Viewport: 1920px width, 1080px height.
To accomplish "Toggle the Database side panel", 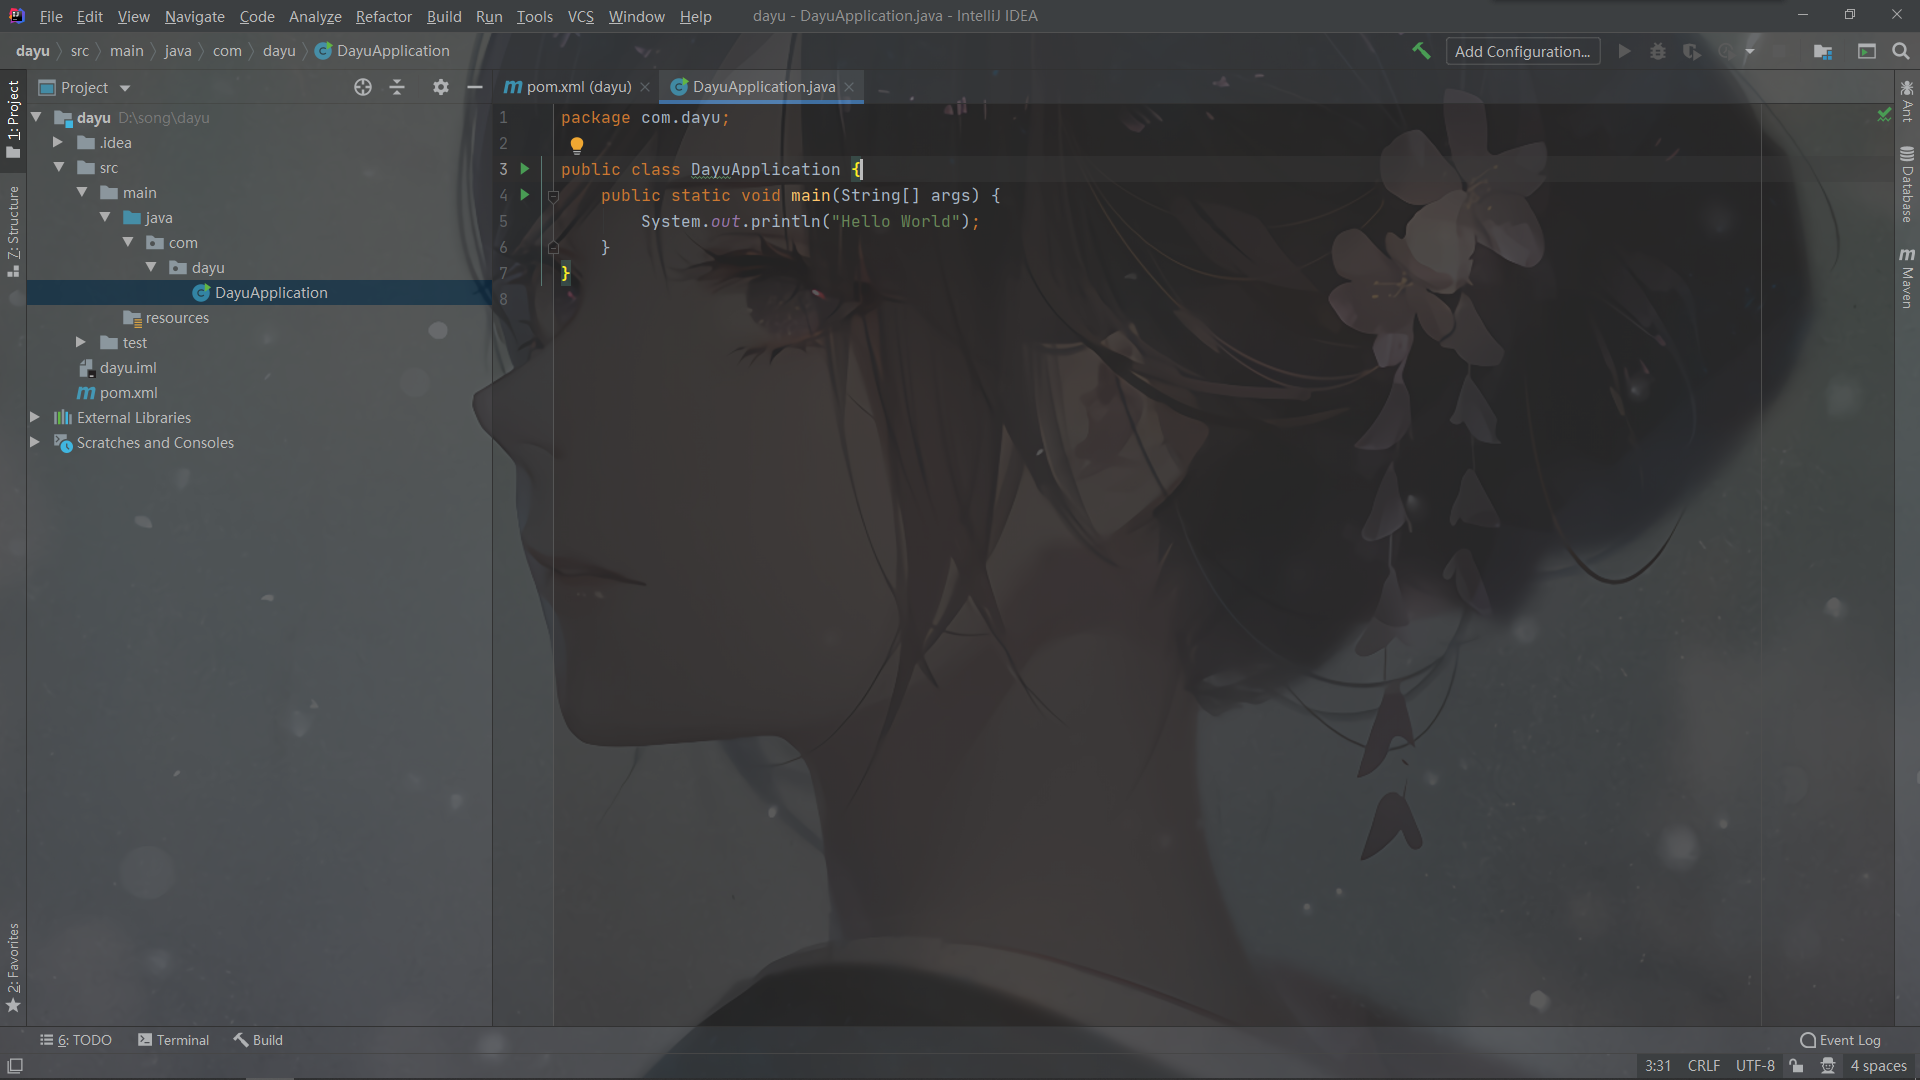I will [x=1907, y=185].
